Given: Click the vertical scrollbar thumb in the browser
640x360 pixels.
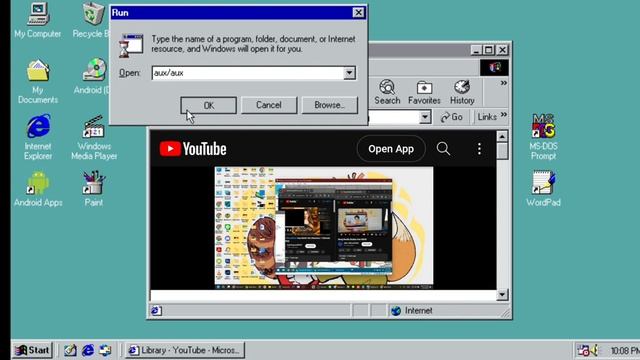Looking at the screenshot, I should click(502, 151).
